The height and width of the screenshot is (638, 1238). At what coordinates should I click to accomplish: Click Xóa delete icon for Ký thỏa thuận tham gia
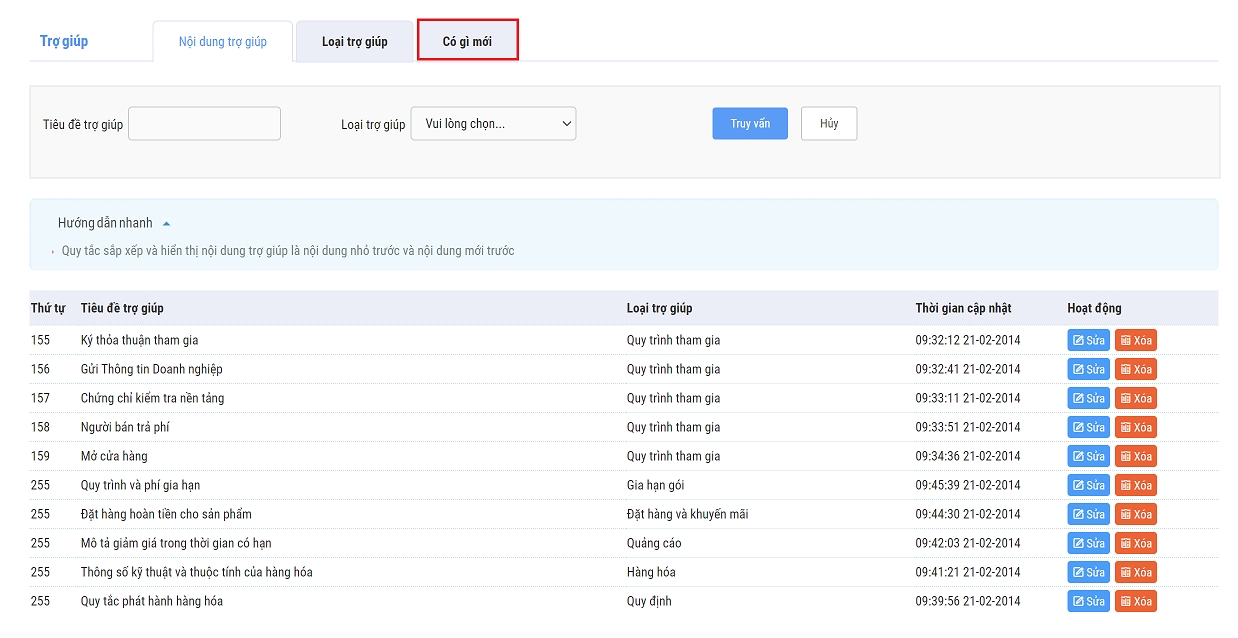1135,340
